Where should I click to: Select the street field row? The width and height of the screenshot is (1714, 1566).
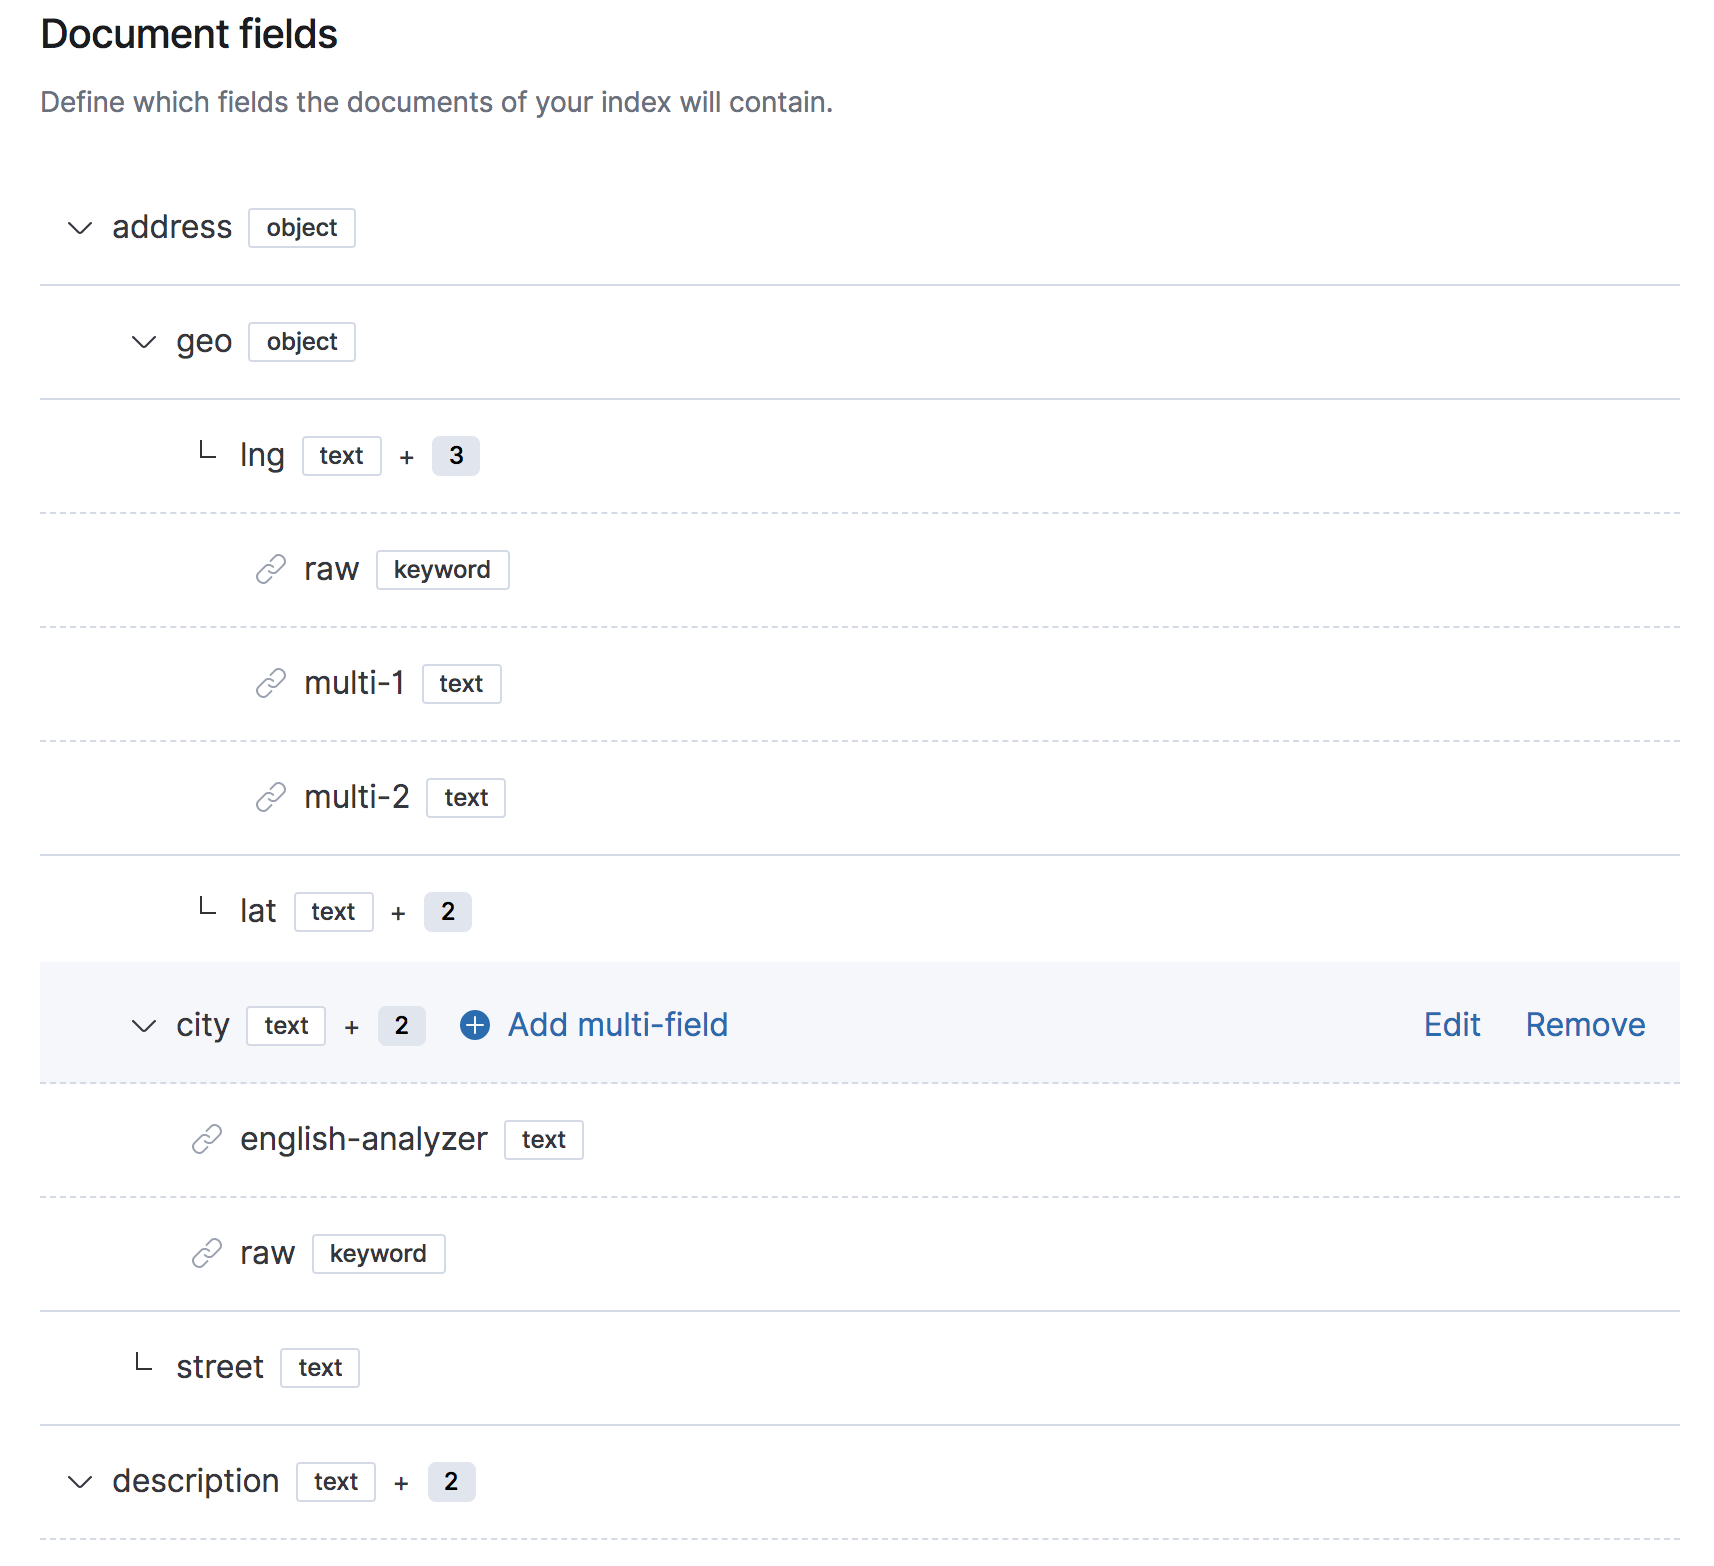860,1368
